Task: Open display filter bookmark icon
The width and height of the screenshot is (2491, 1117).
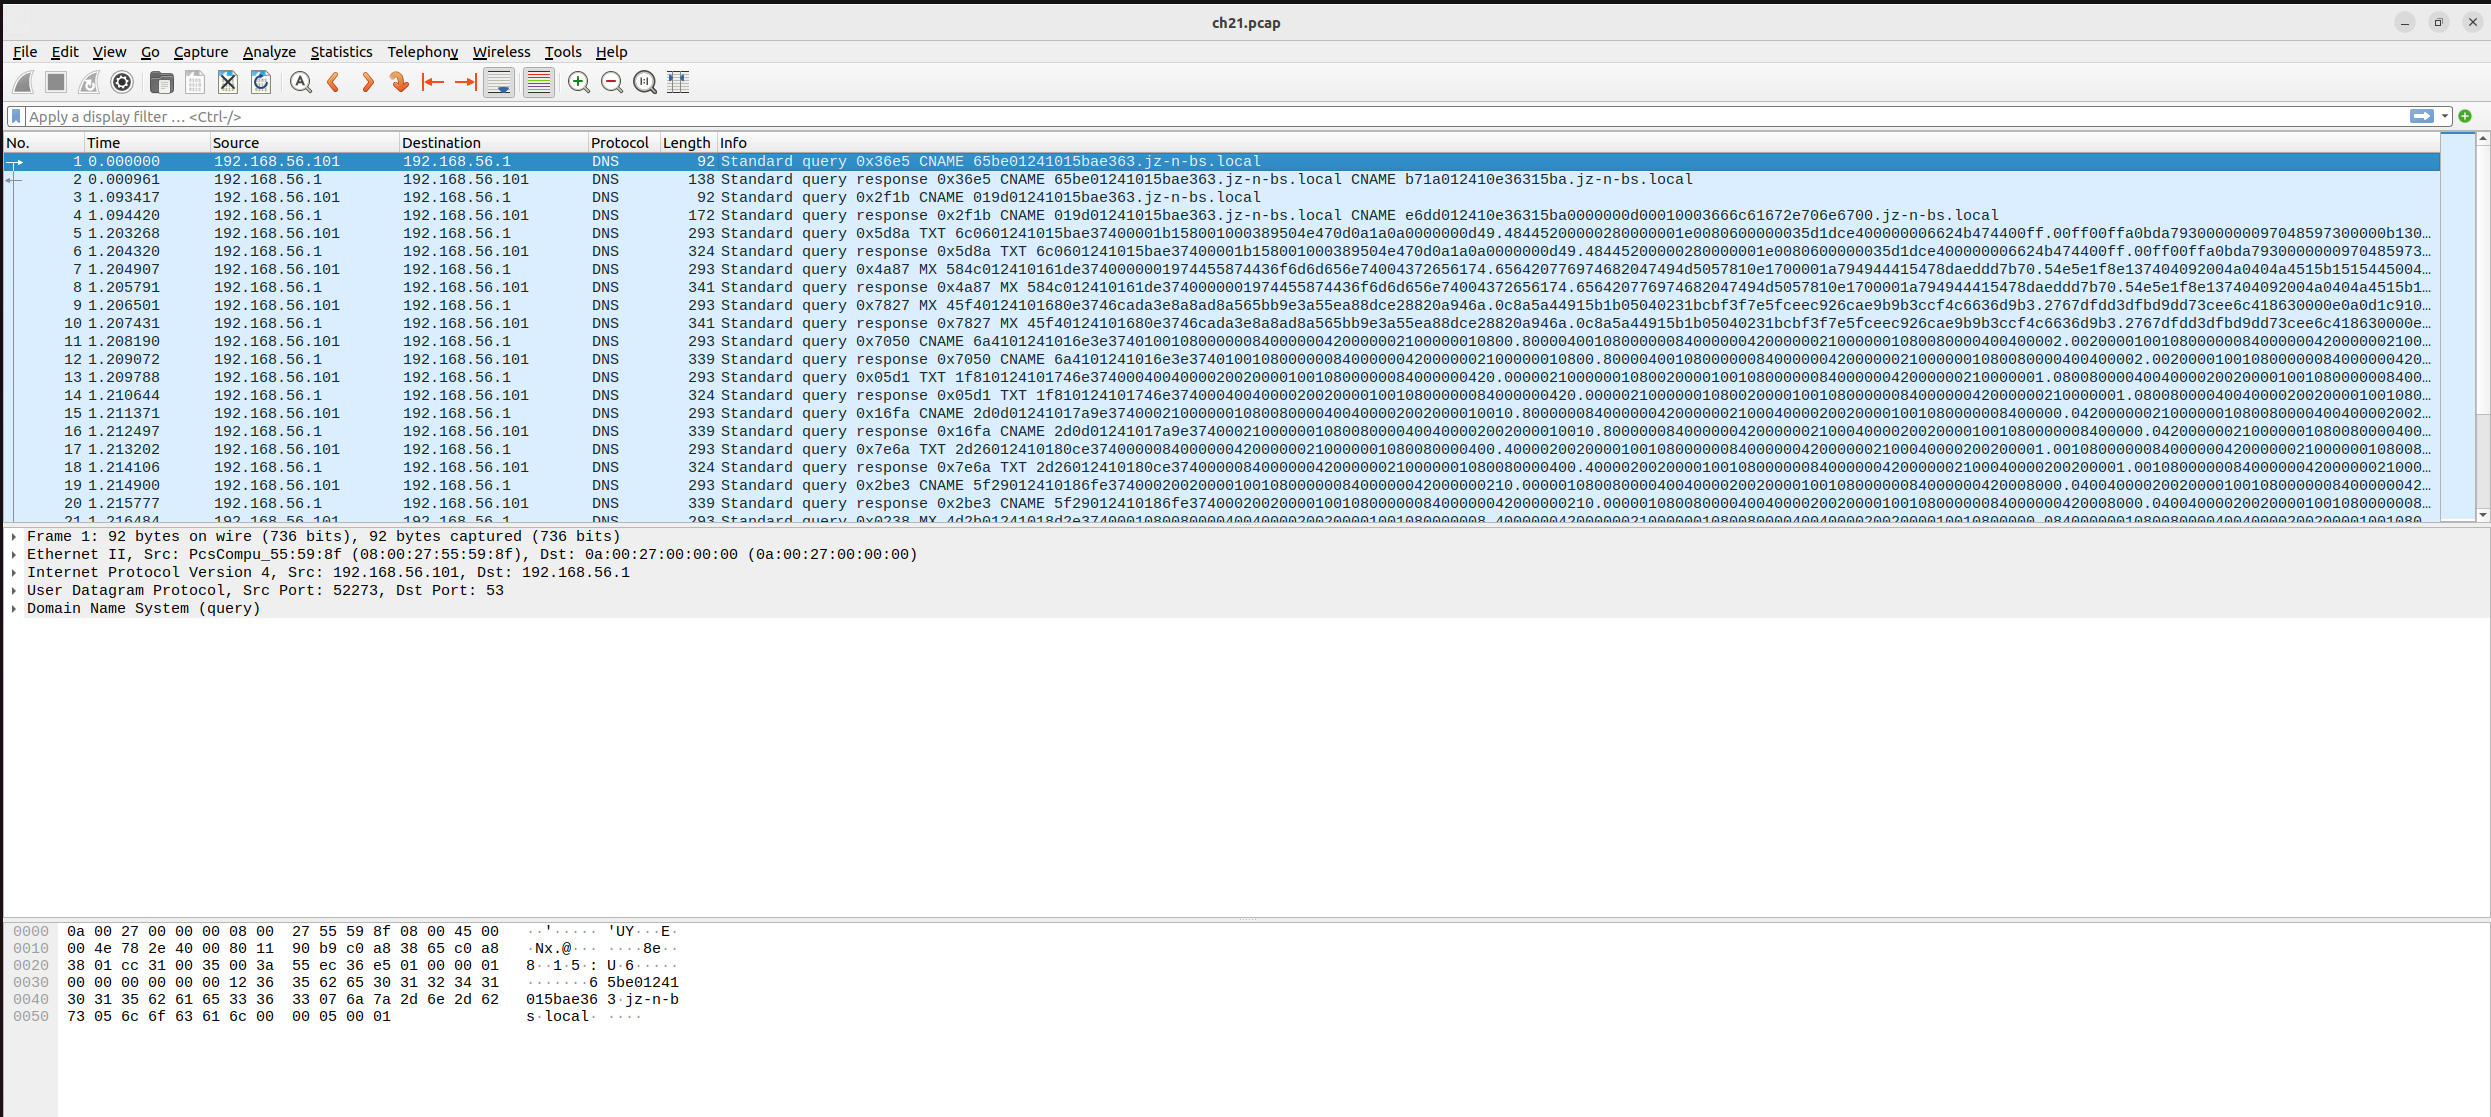Action: pos(16,117)
